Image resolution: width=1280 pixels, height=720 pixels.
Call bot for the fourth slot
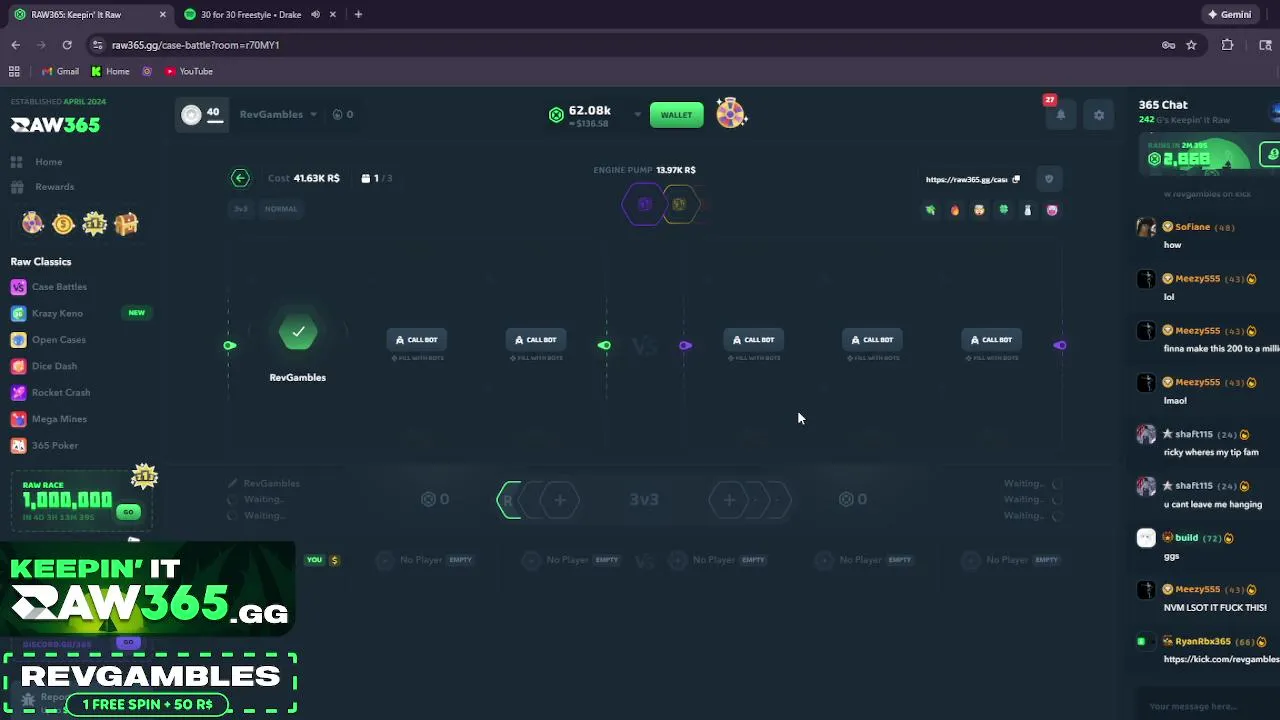(754, 340)
